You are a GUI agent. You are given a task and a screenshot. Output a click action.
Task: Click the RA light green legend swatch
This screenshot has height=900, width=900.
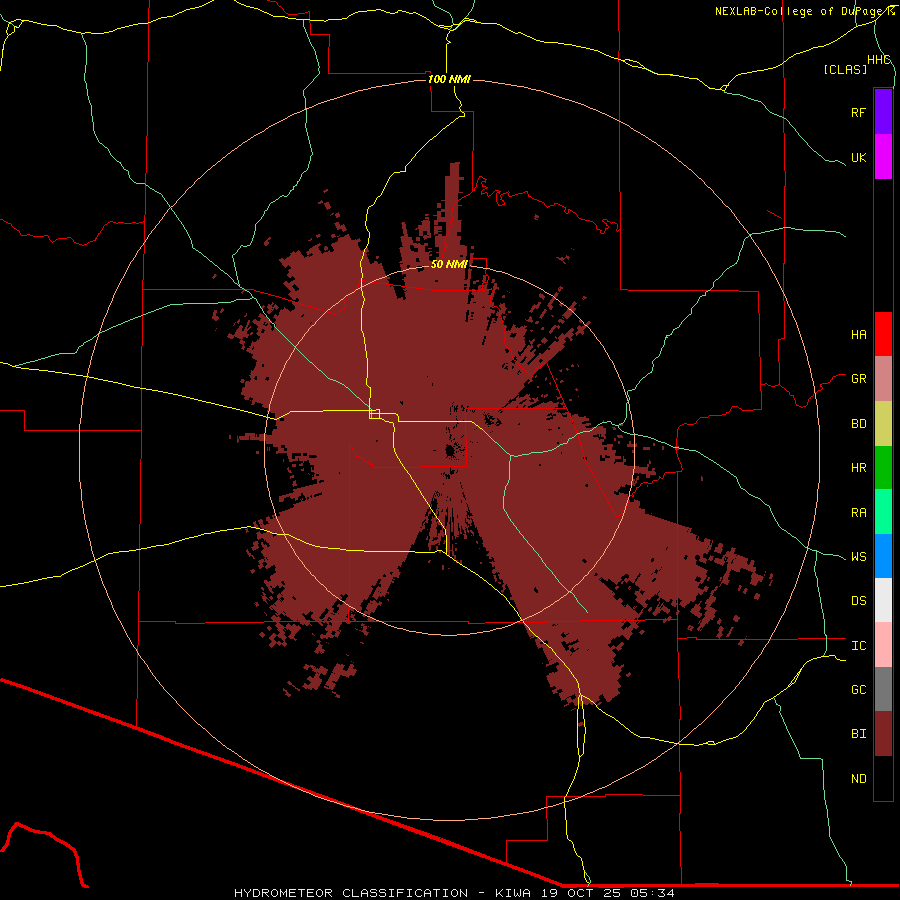coord(883,512)
